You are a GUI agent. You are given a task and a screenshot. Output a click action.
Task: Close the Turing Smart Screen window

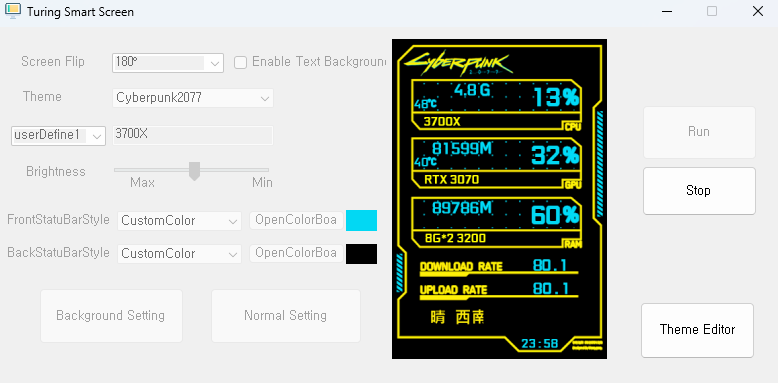tap(758, 11)
